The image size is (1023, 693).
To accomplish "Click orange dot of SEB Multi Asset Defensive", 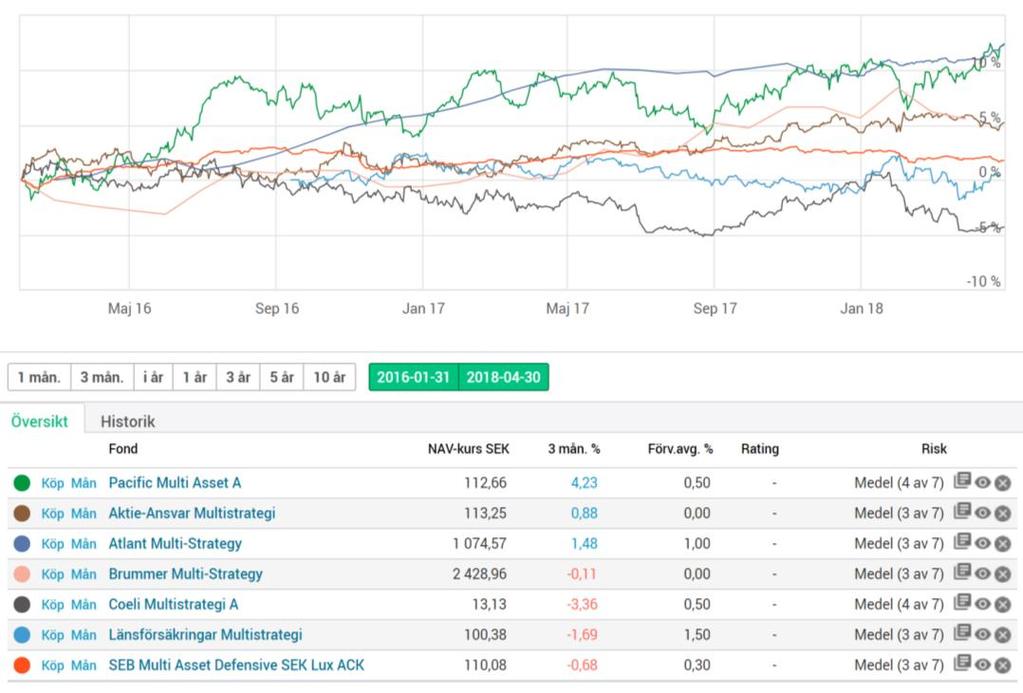I will point(22,665).
